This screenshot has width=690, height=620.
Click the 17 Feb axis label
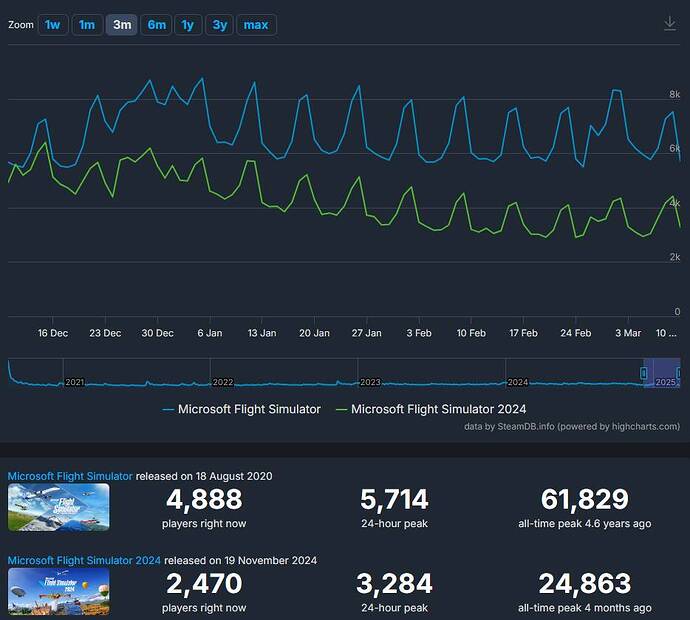[x=523, y=333]
